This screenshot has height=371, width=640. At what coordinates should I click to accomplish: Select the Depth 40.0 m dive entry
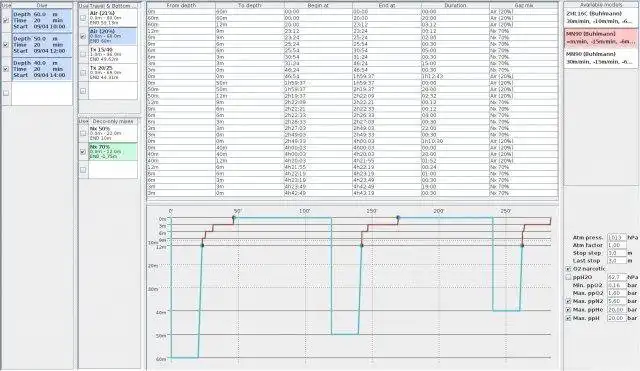pos(42,69)
